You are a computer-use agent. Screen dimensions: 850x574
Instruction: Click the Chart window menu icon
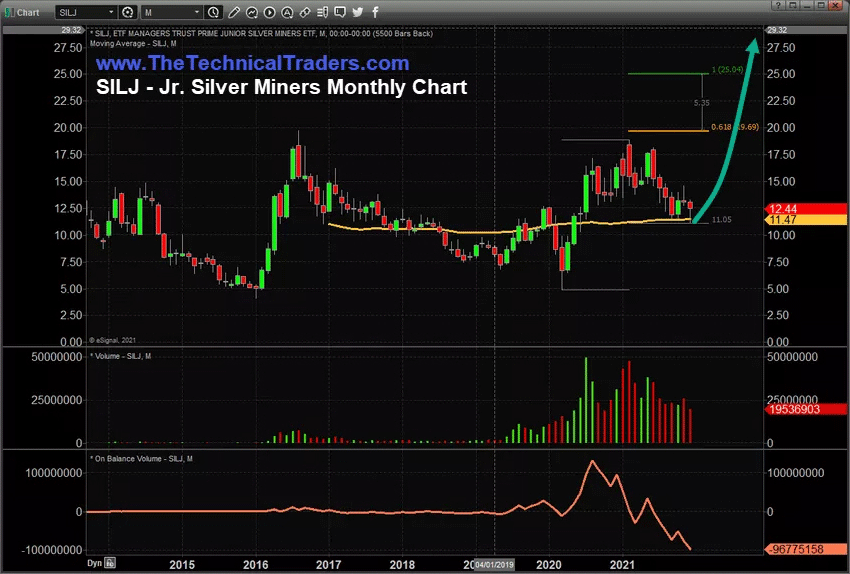tap(12, 13)
